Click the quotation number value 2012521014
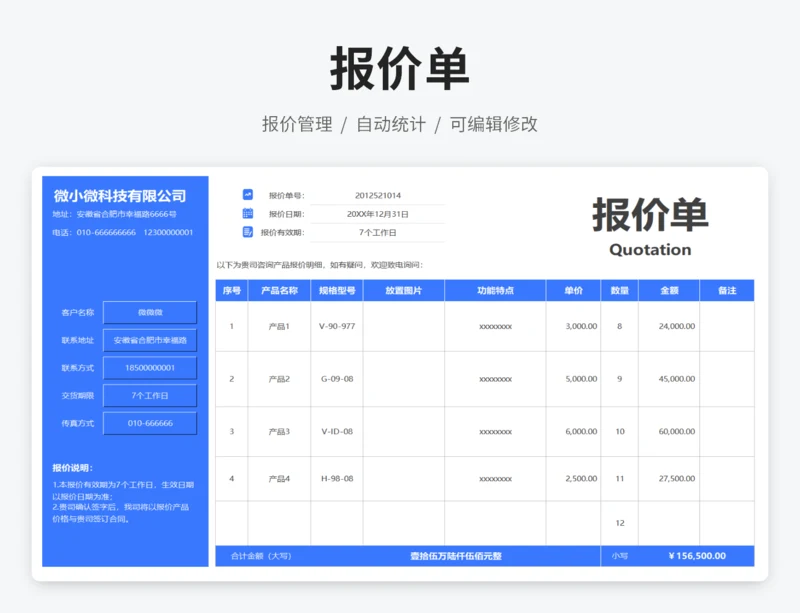 [378, 195]
